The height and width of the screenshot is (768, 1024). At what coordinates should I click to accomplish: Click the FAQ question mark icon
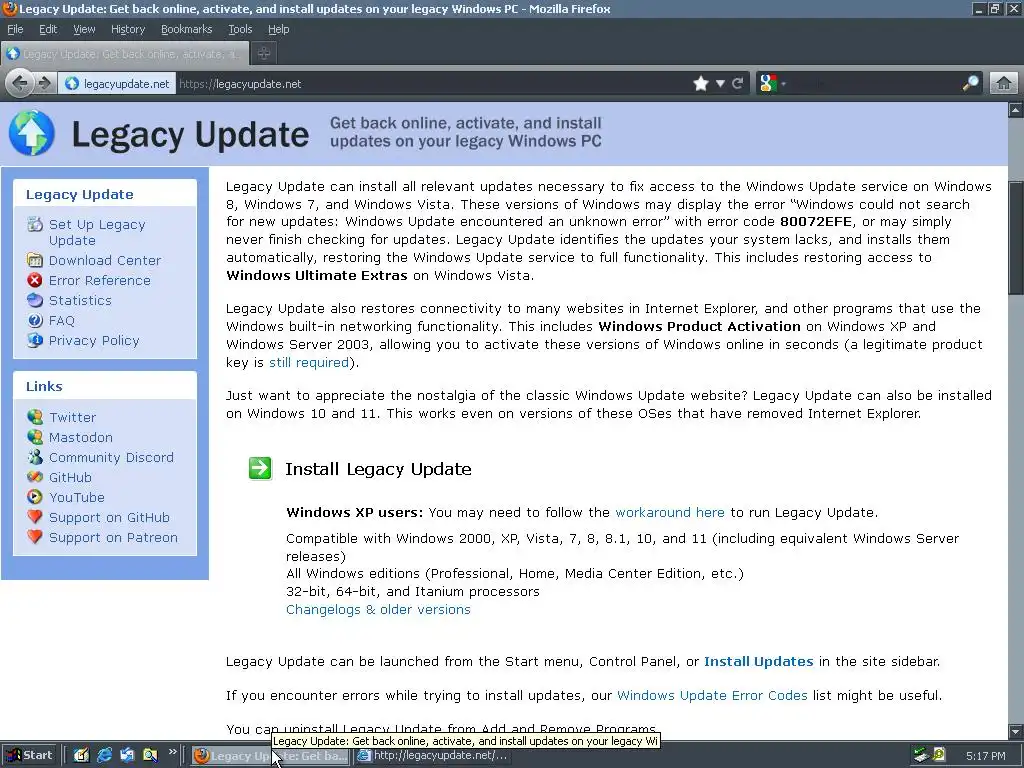(35, 320)
